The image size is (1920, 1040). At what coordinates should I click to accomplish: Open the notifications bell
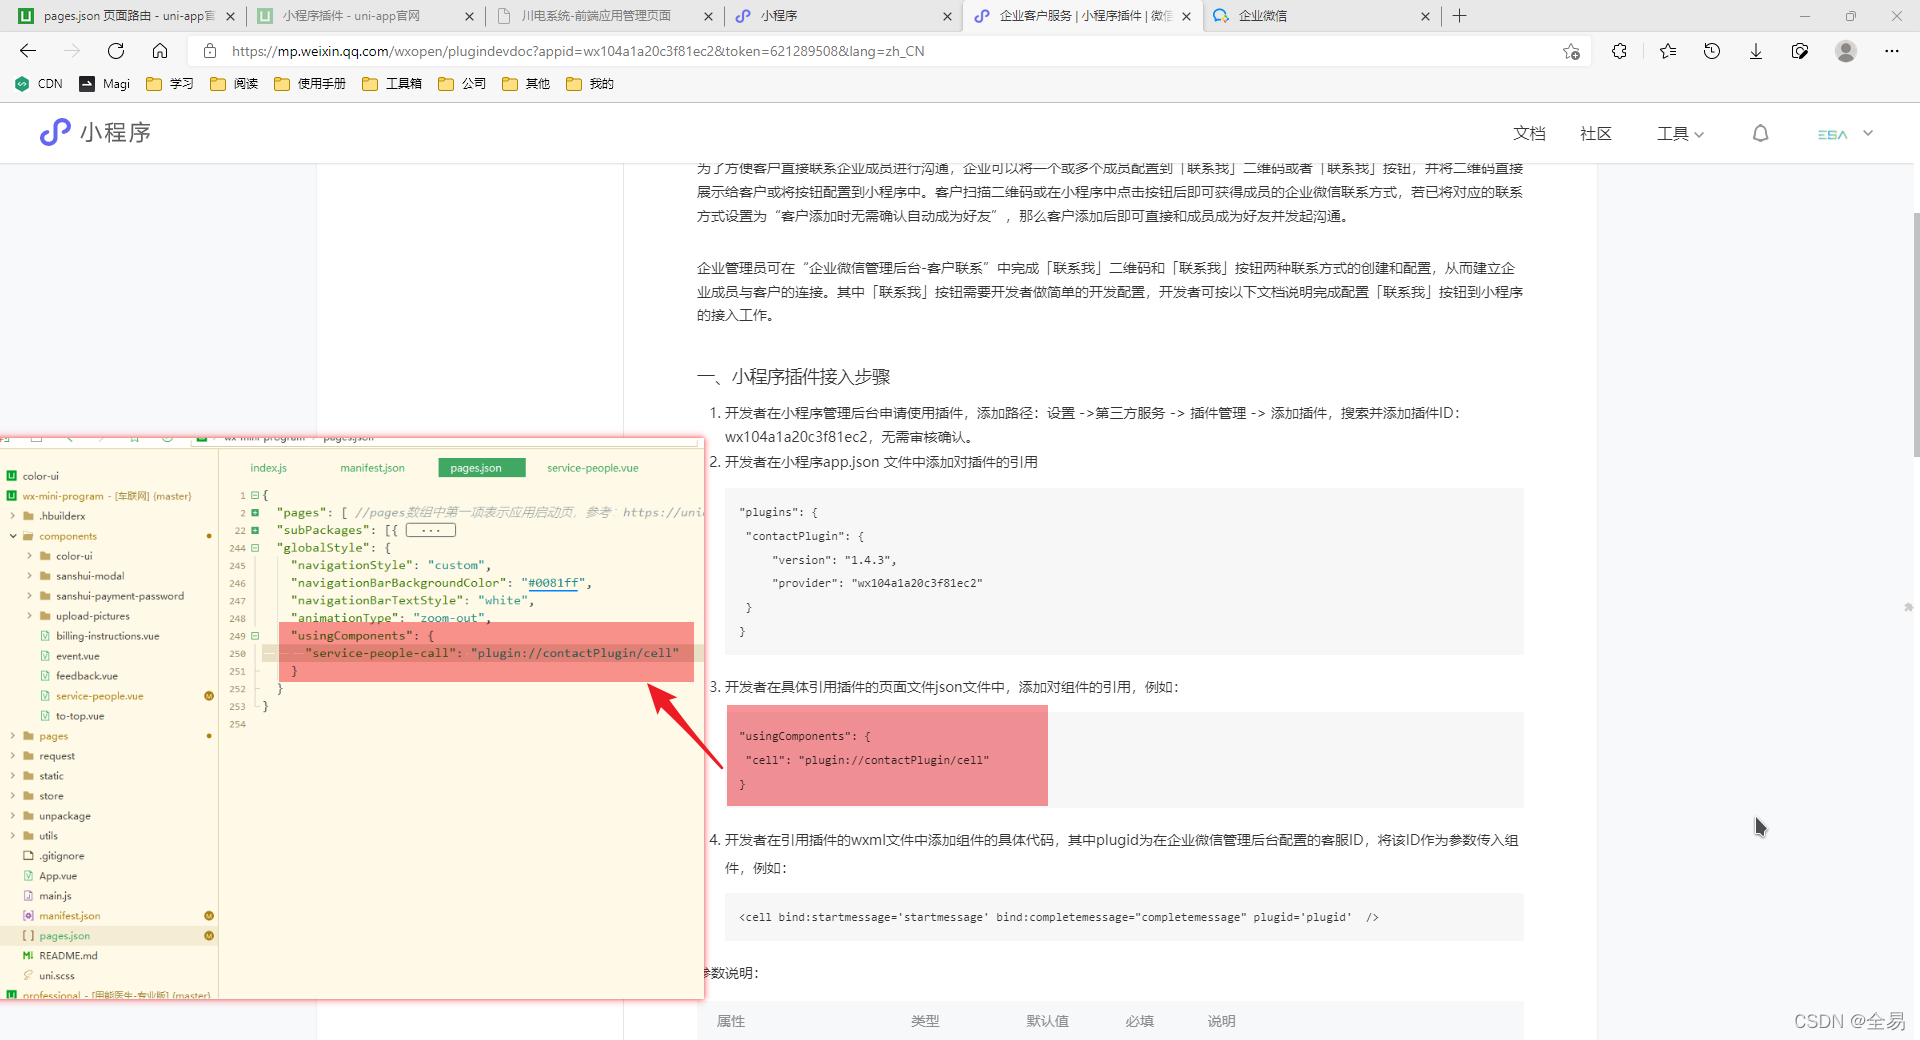click(1761, 134)
